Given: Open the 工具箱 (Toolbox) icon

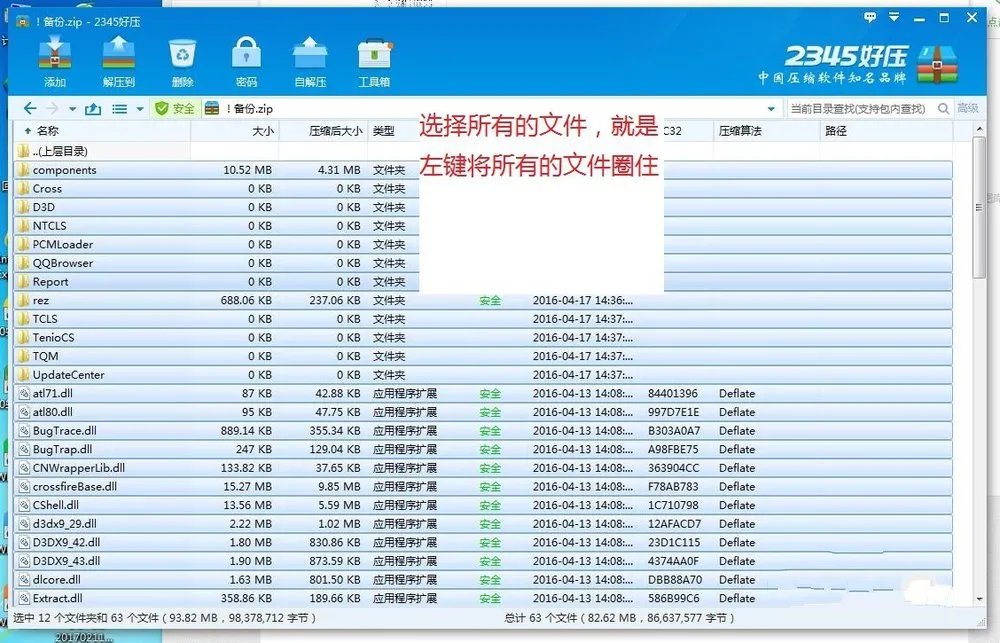Looking at the screenshot, I should [375, 55].
